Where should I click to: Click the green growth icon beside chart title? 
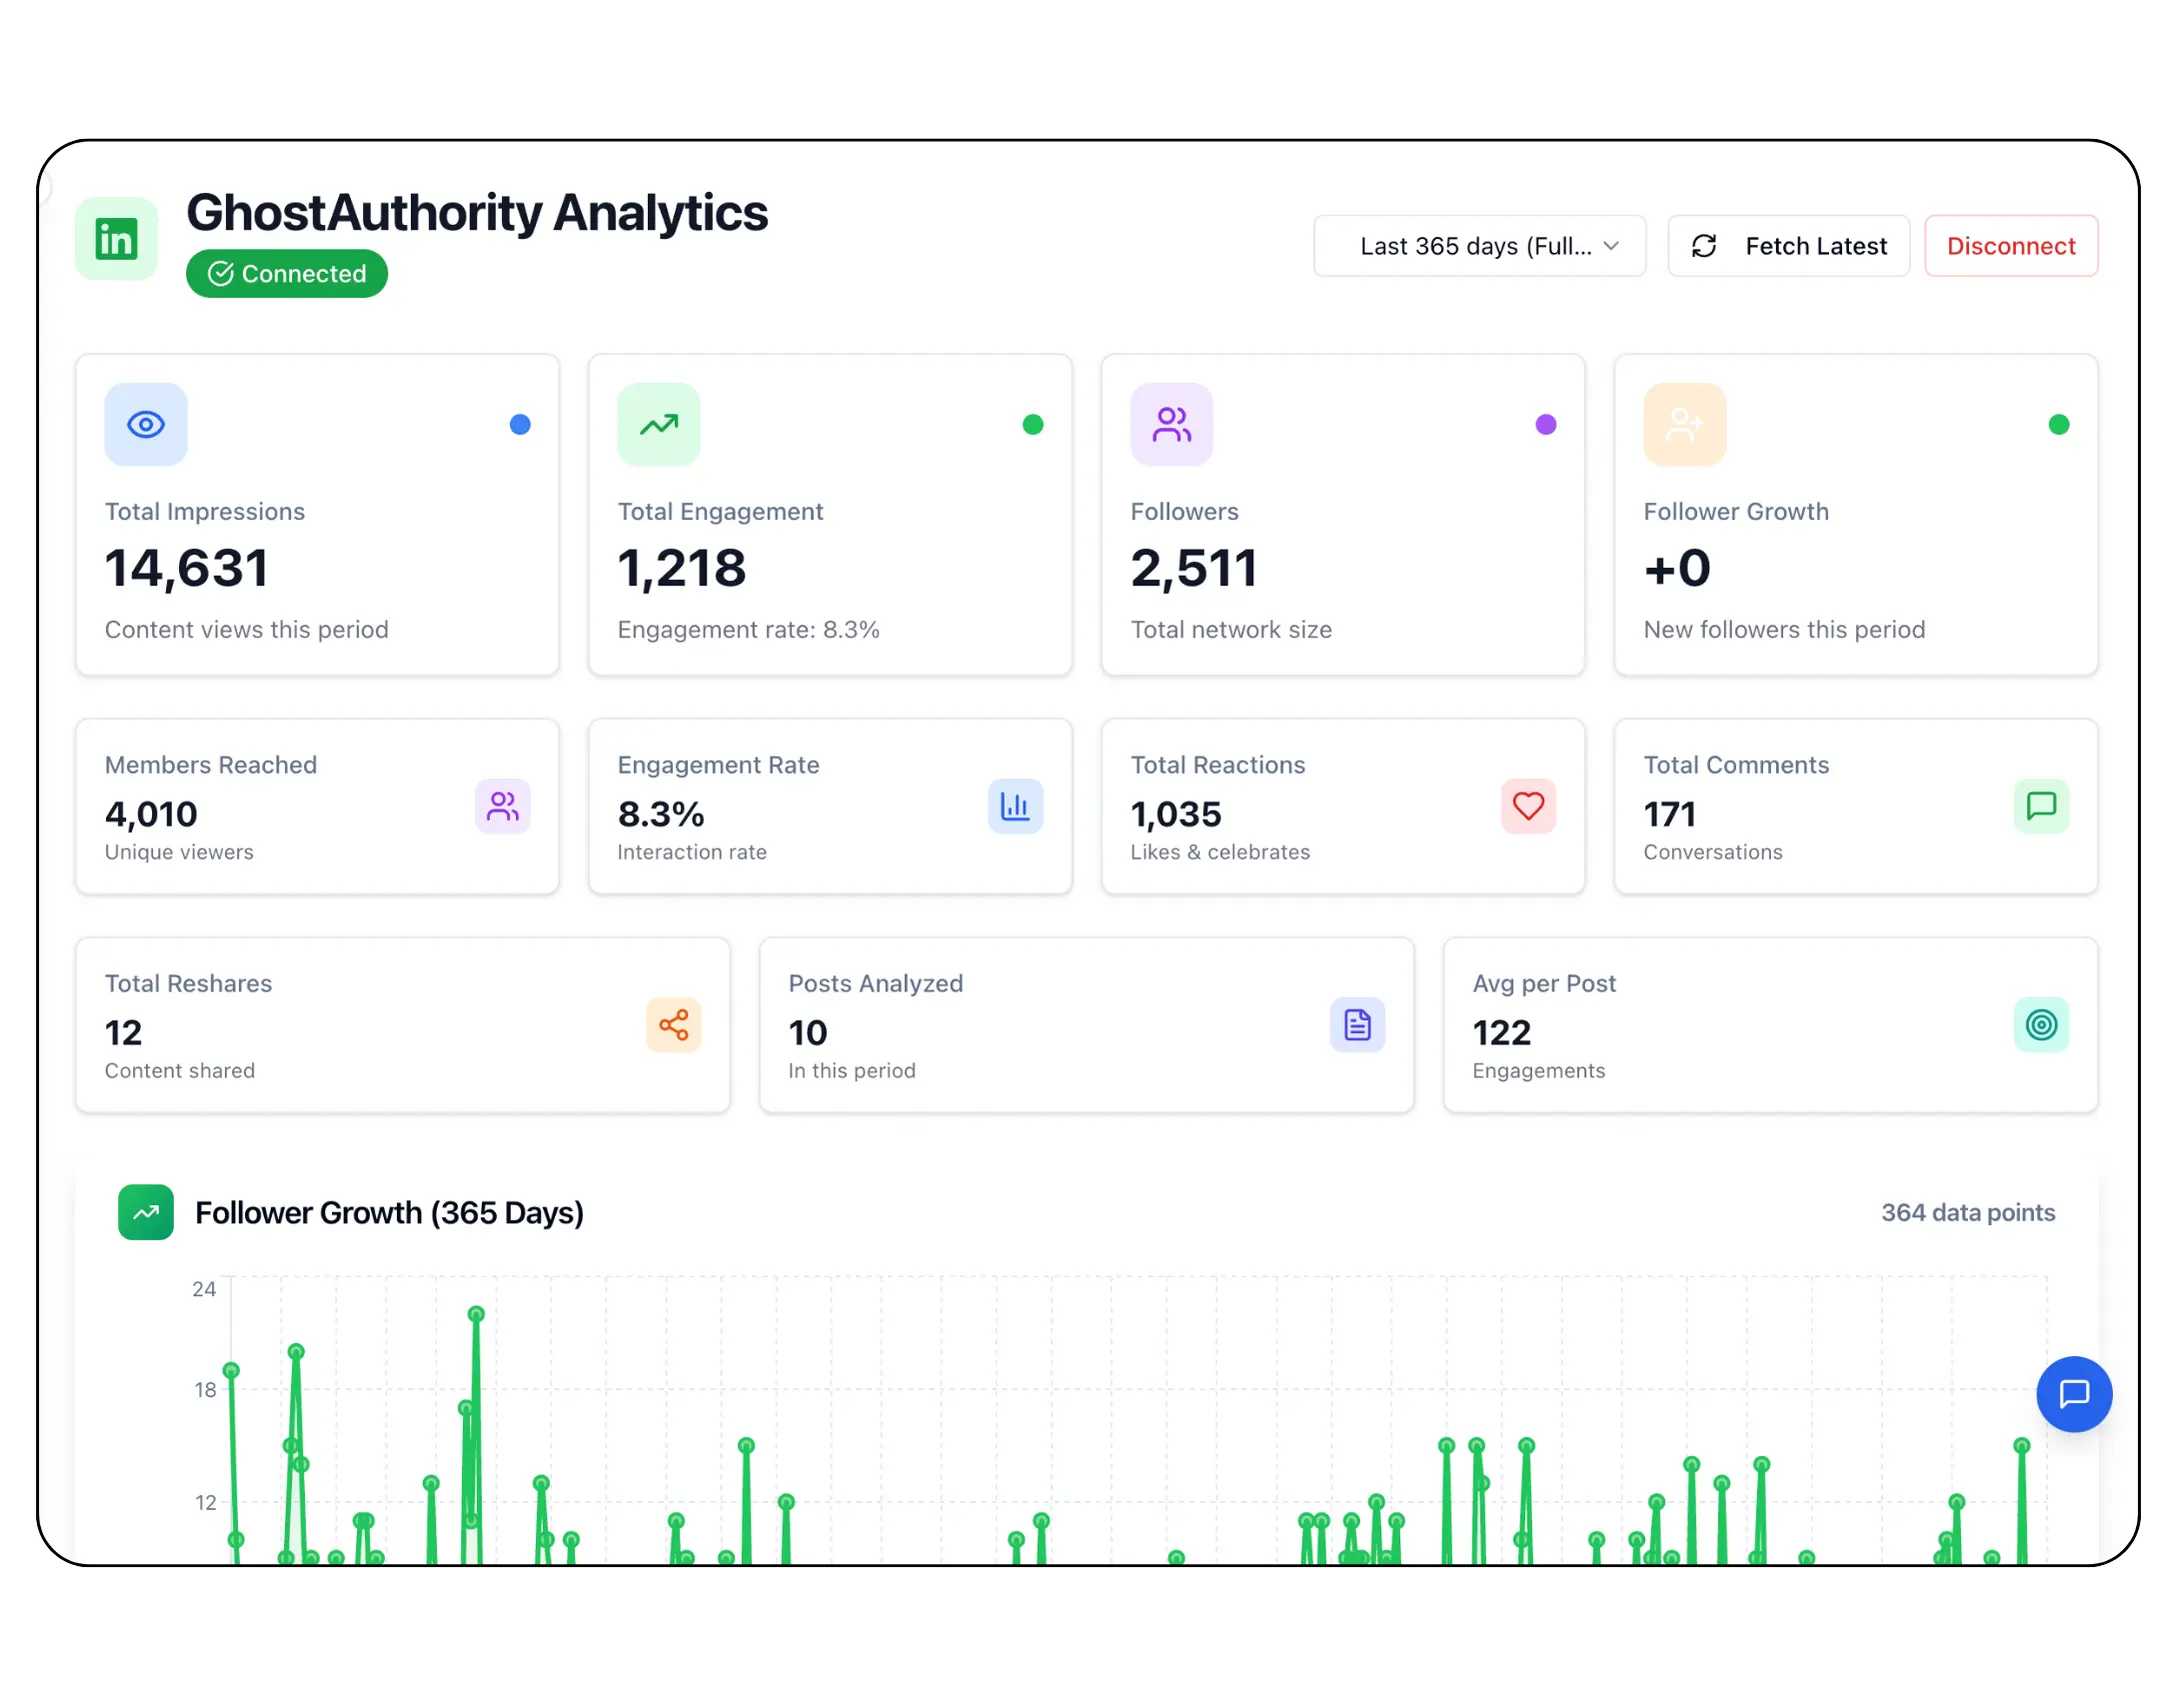point(145,1212)
